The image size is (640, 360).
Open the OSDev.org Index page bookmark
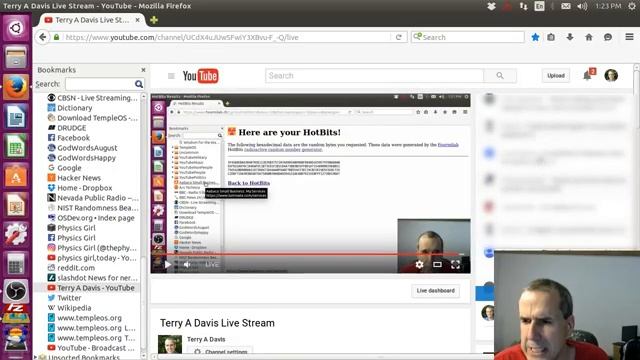91,218
